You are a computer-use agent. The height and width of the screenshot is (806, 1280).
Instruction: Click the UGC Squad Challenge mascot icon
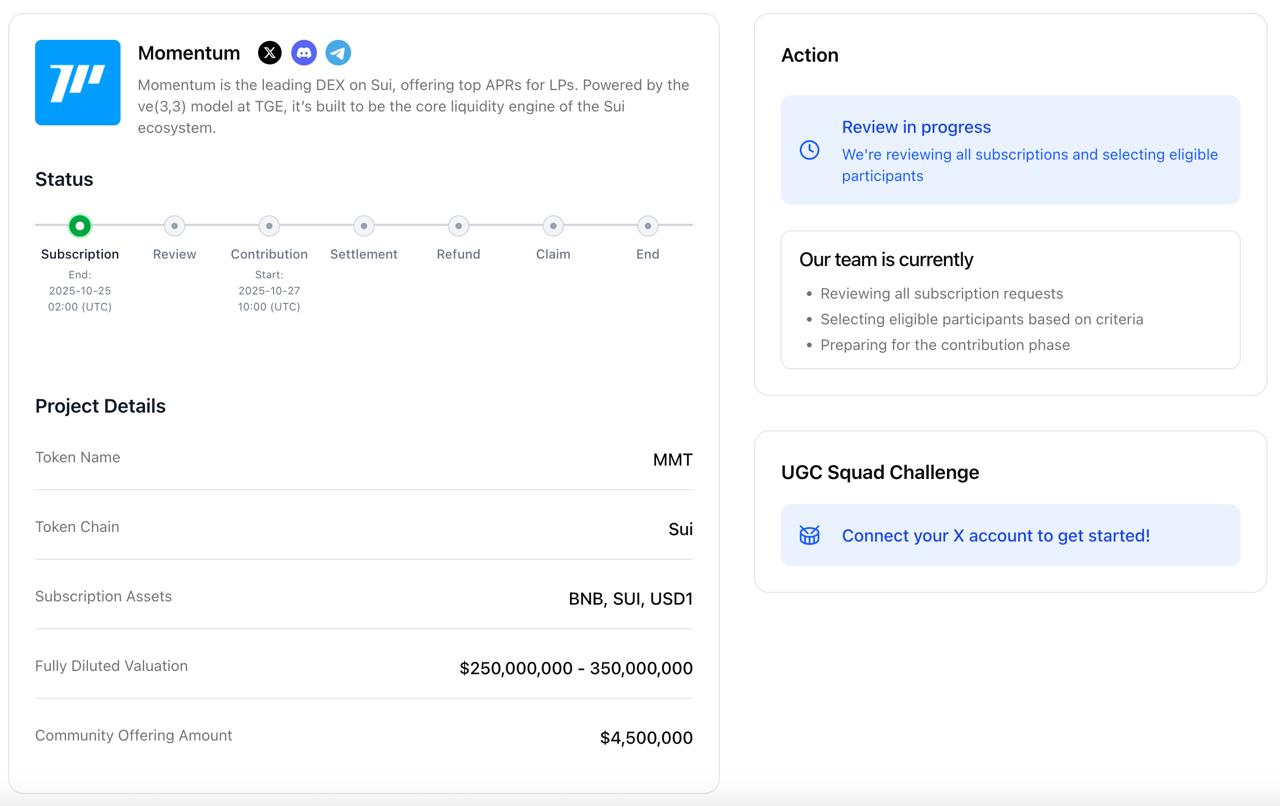pos(810,536)
